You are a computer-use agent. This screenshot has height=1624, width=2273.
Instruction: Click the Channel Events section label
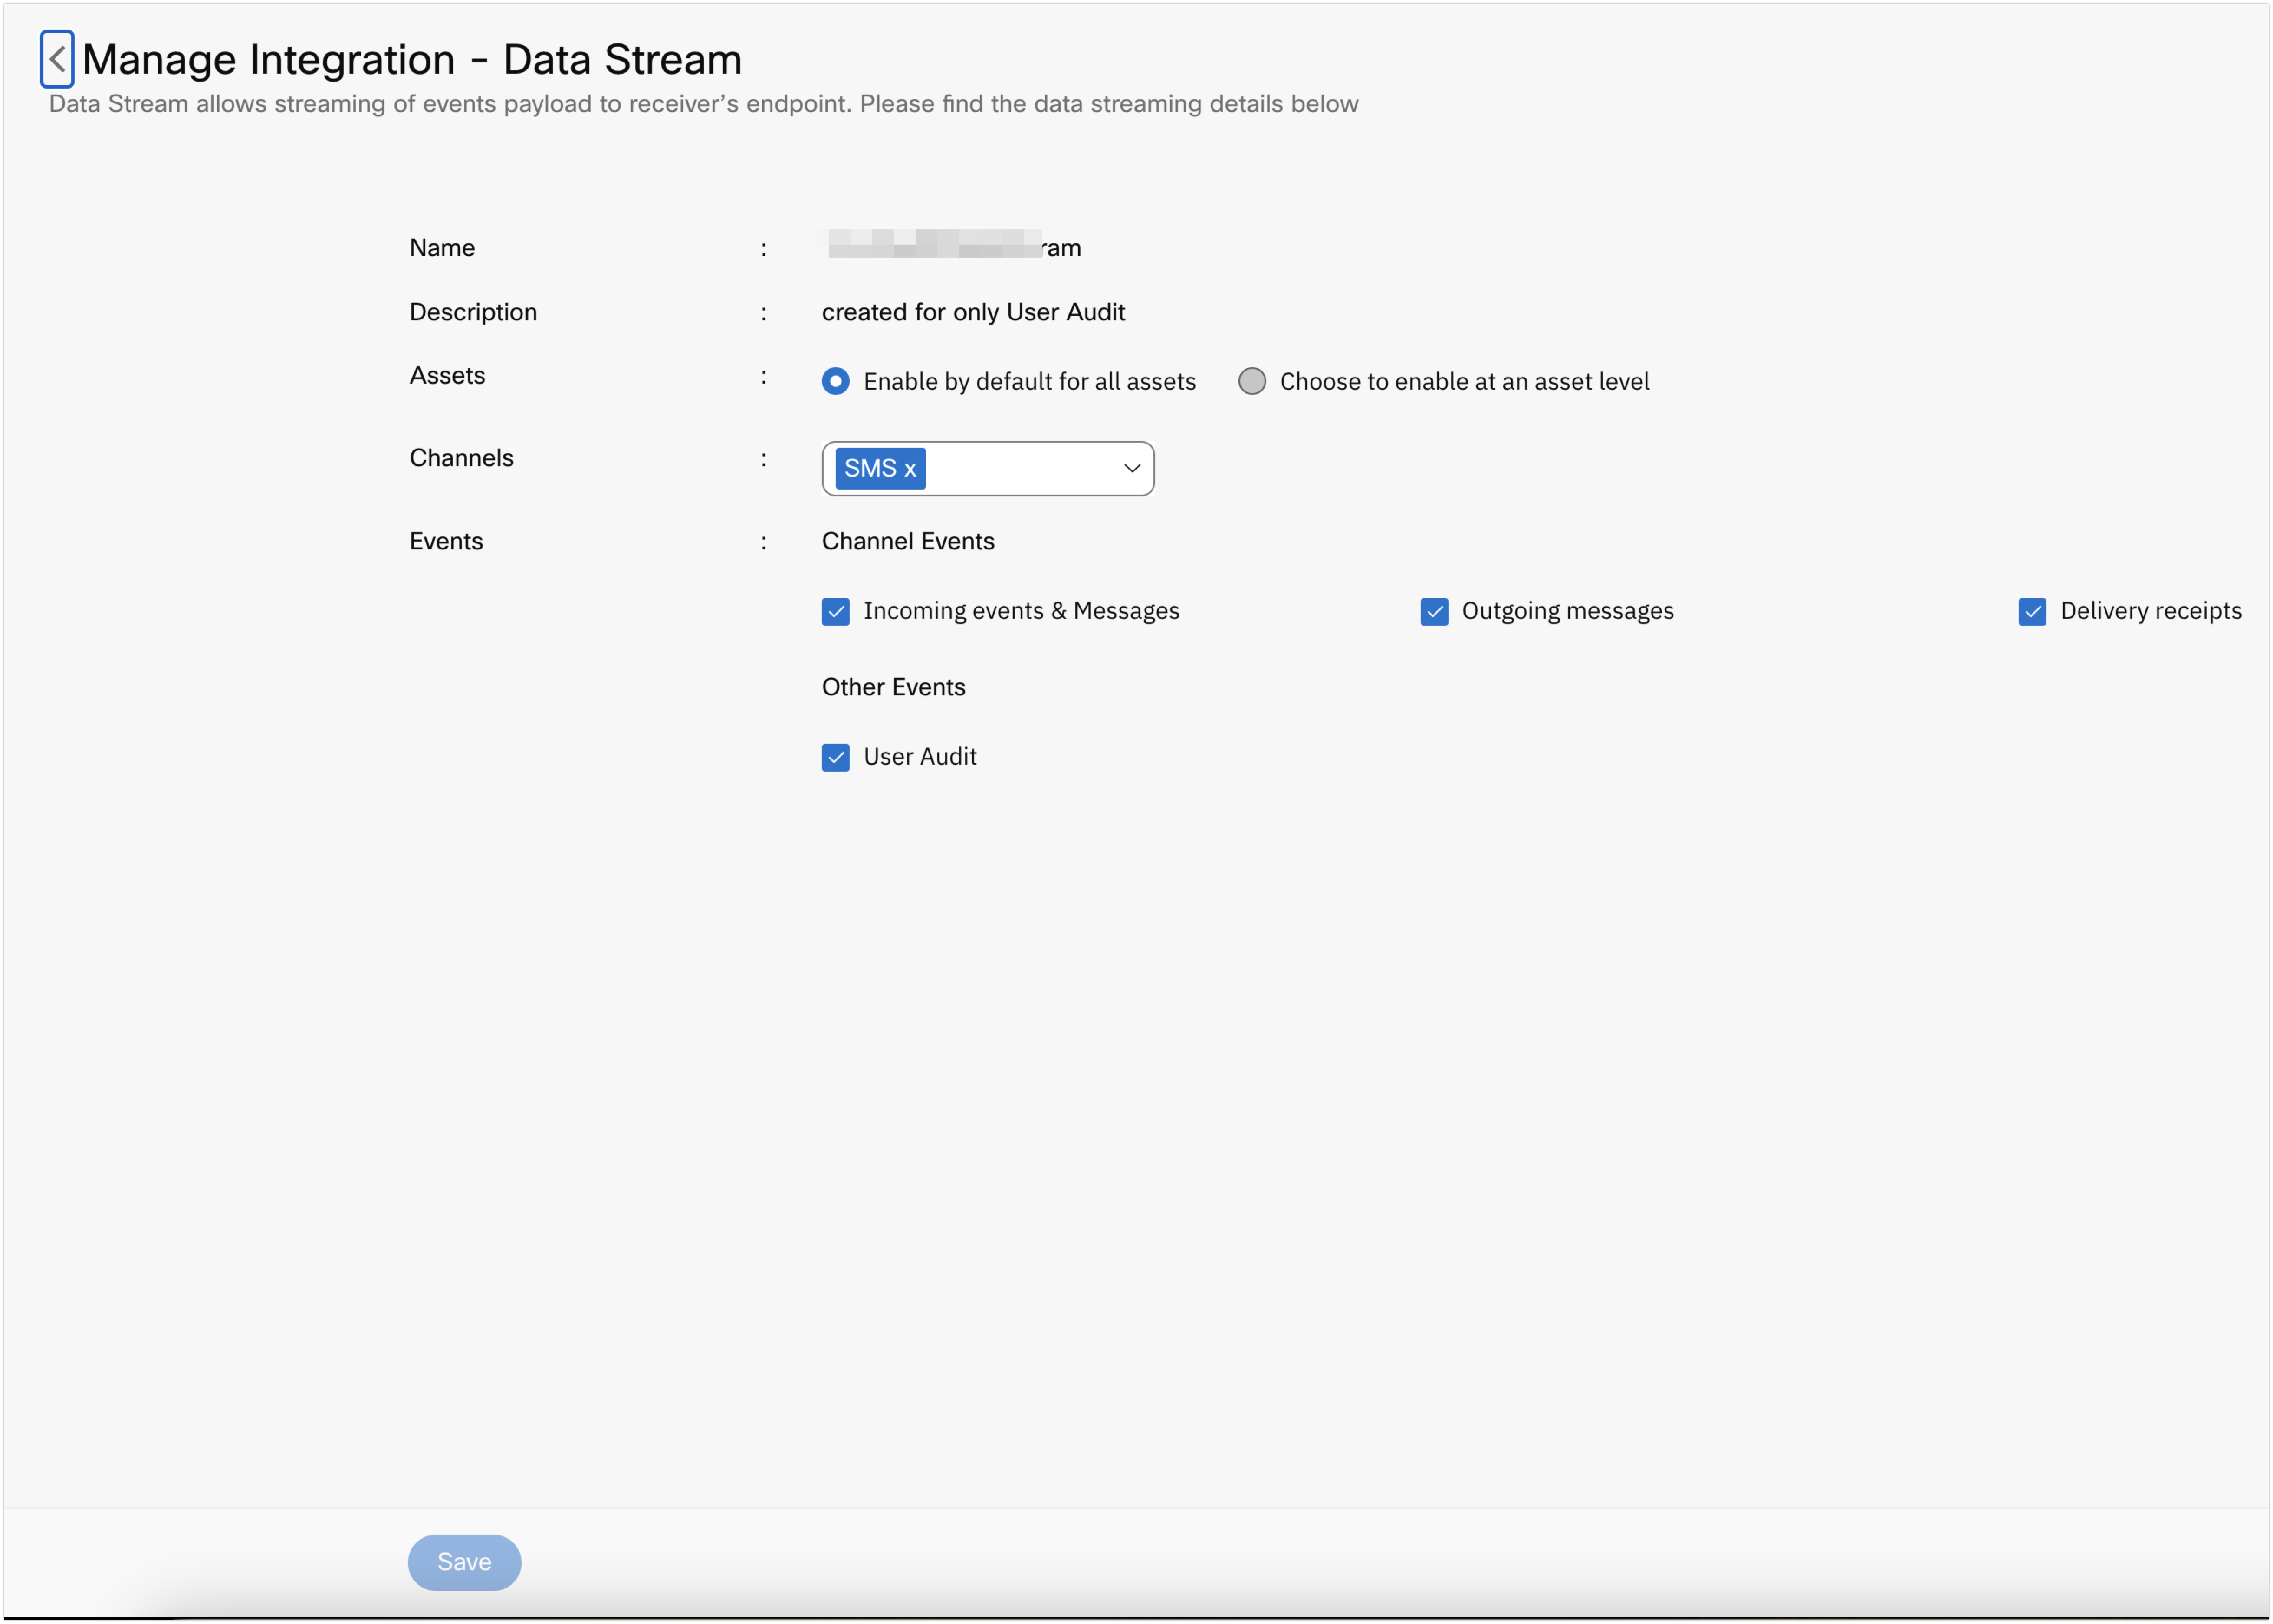pos(910,539)
